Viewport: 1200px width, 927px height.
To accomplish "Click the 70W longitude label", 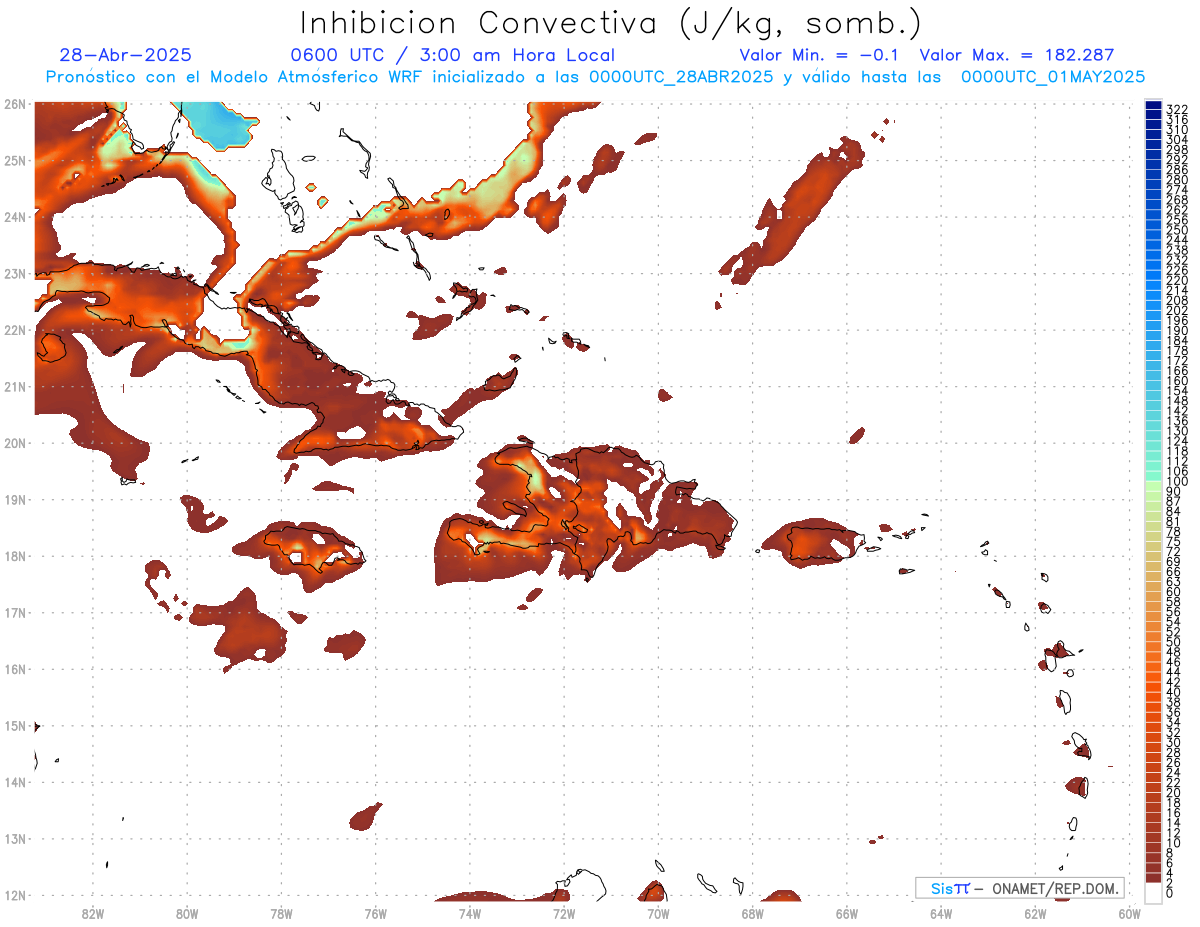I will point(658,912).
